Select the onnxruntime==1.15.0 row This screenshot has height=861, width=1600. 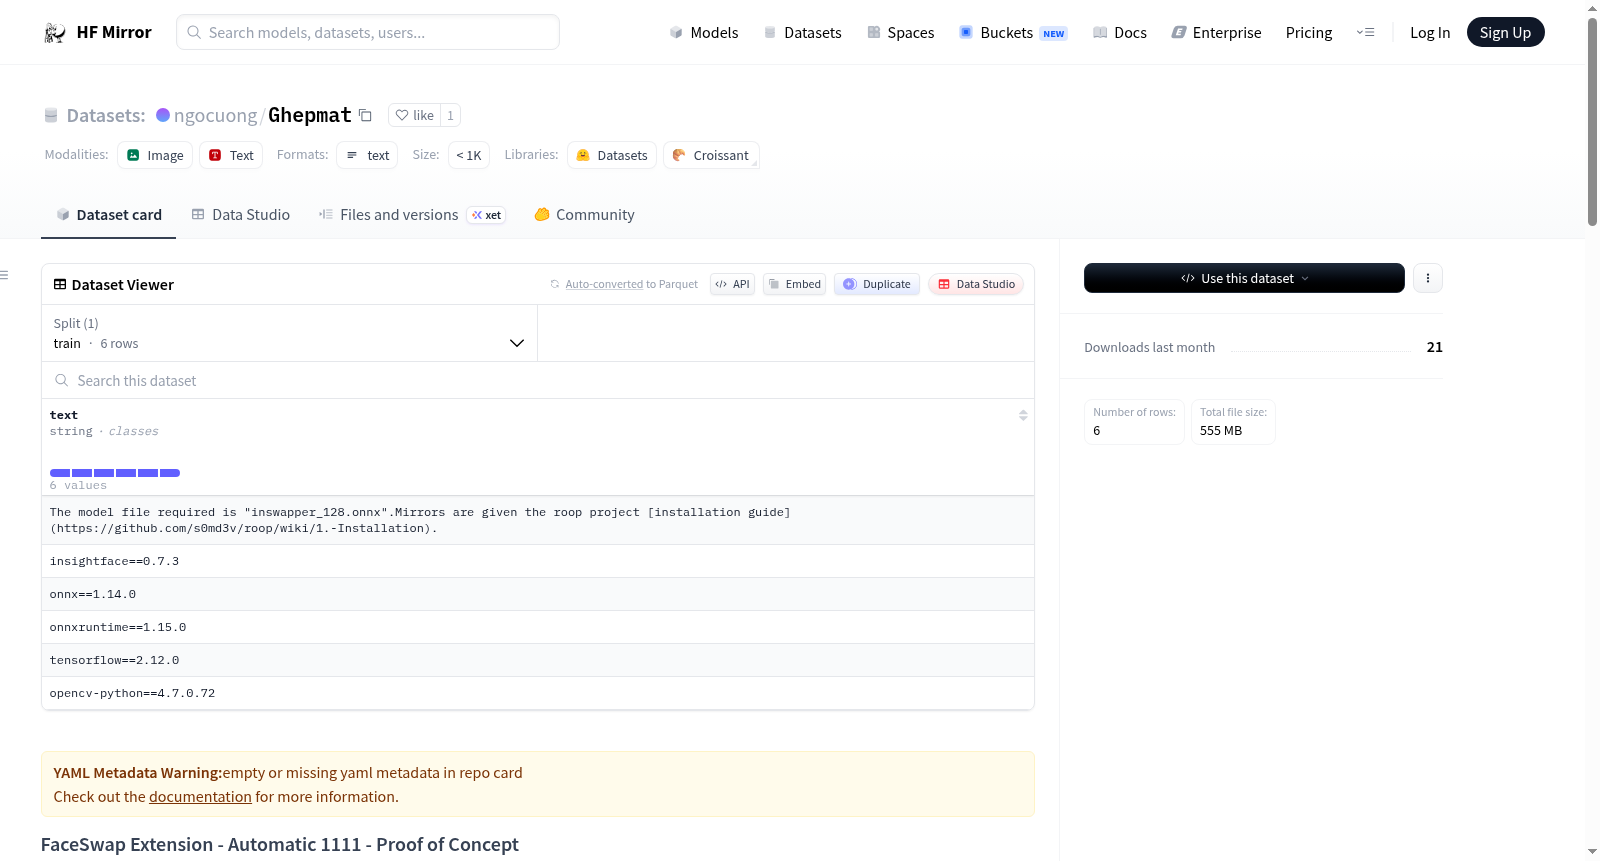[538, 627]
